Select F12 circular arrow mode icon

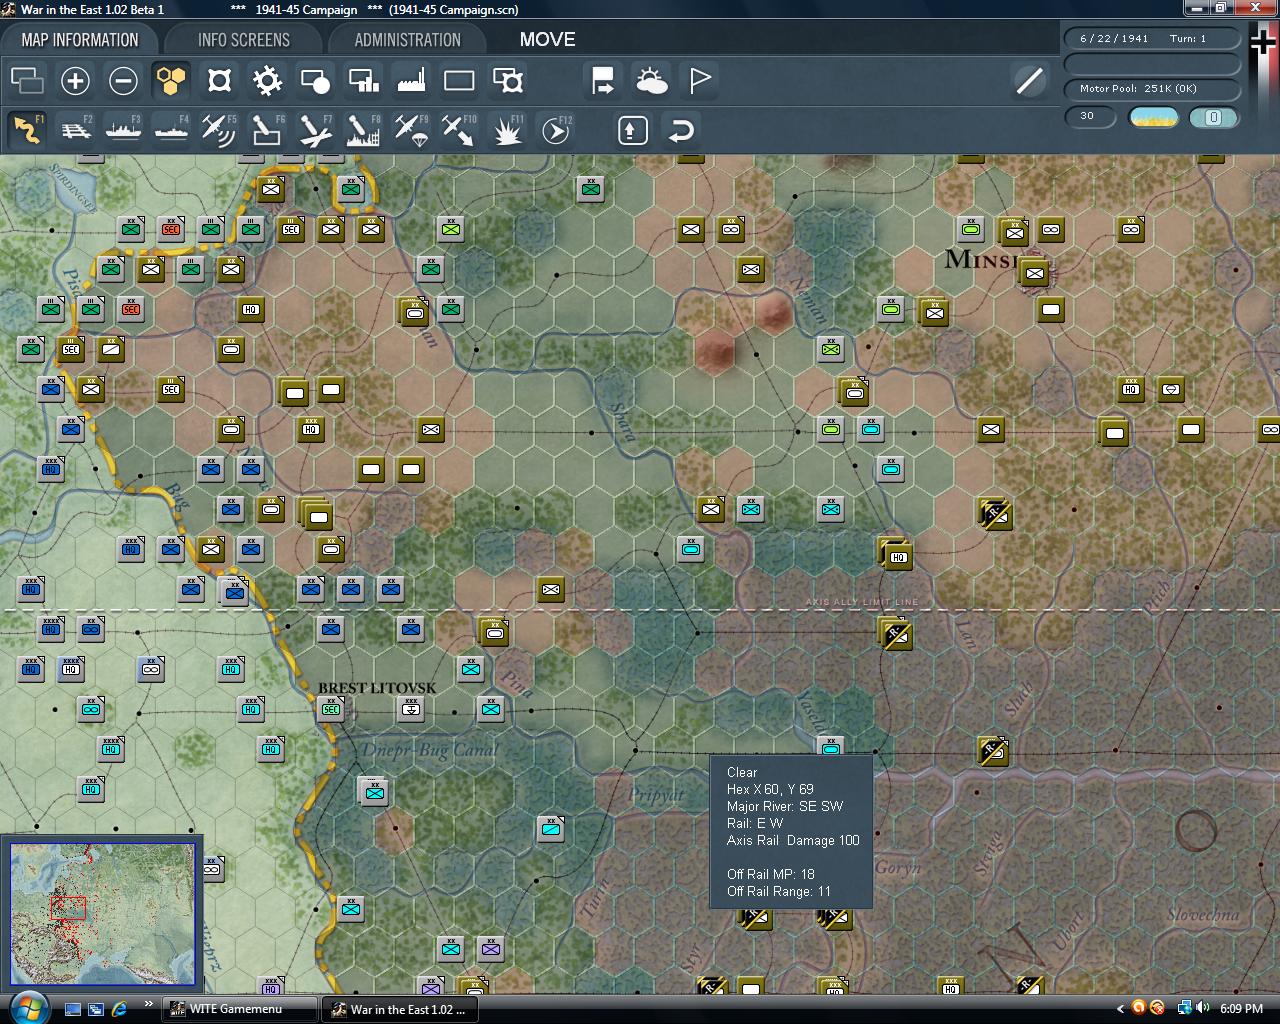click(x=555, y=130)
